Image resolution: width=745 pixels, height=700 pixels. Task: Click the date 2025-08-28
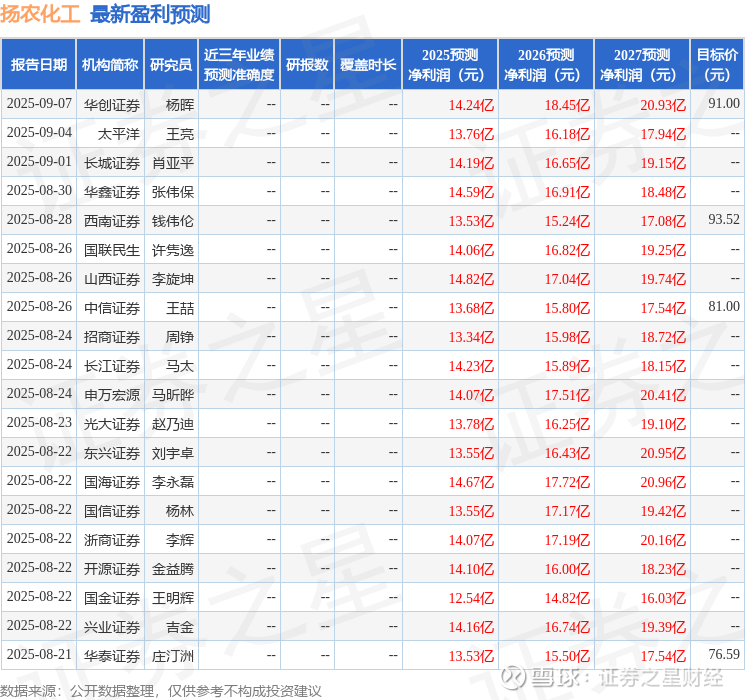pos(39,220)
